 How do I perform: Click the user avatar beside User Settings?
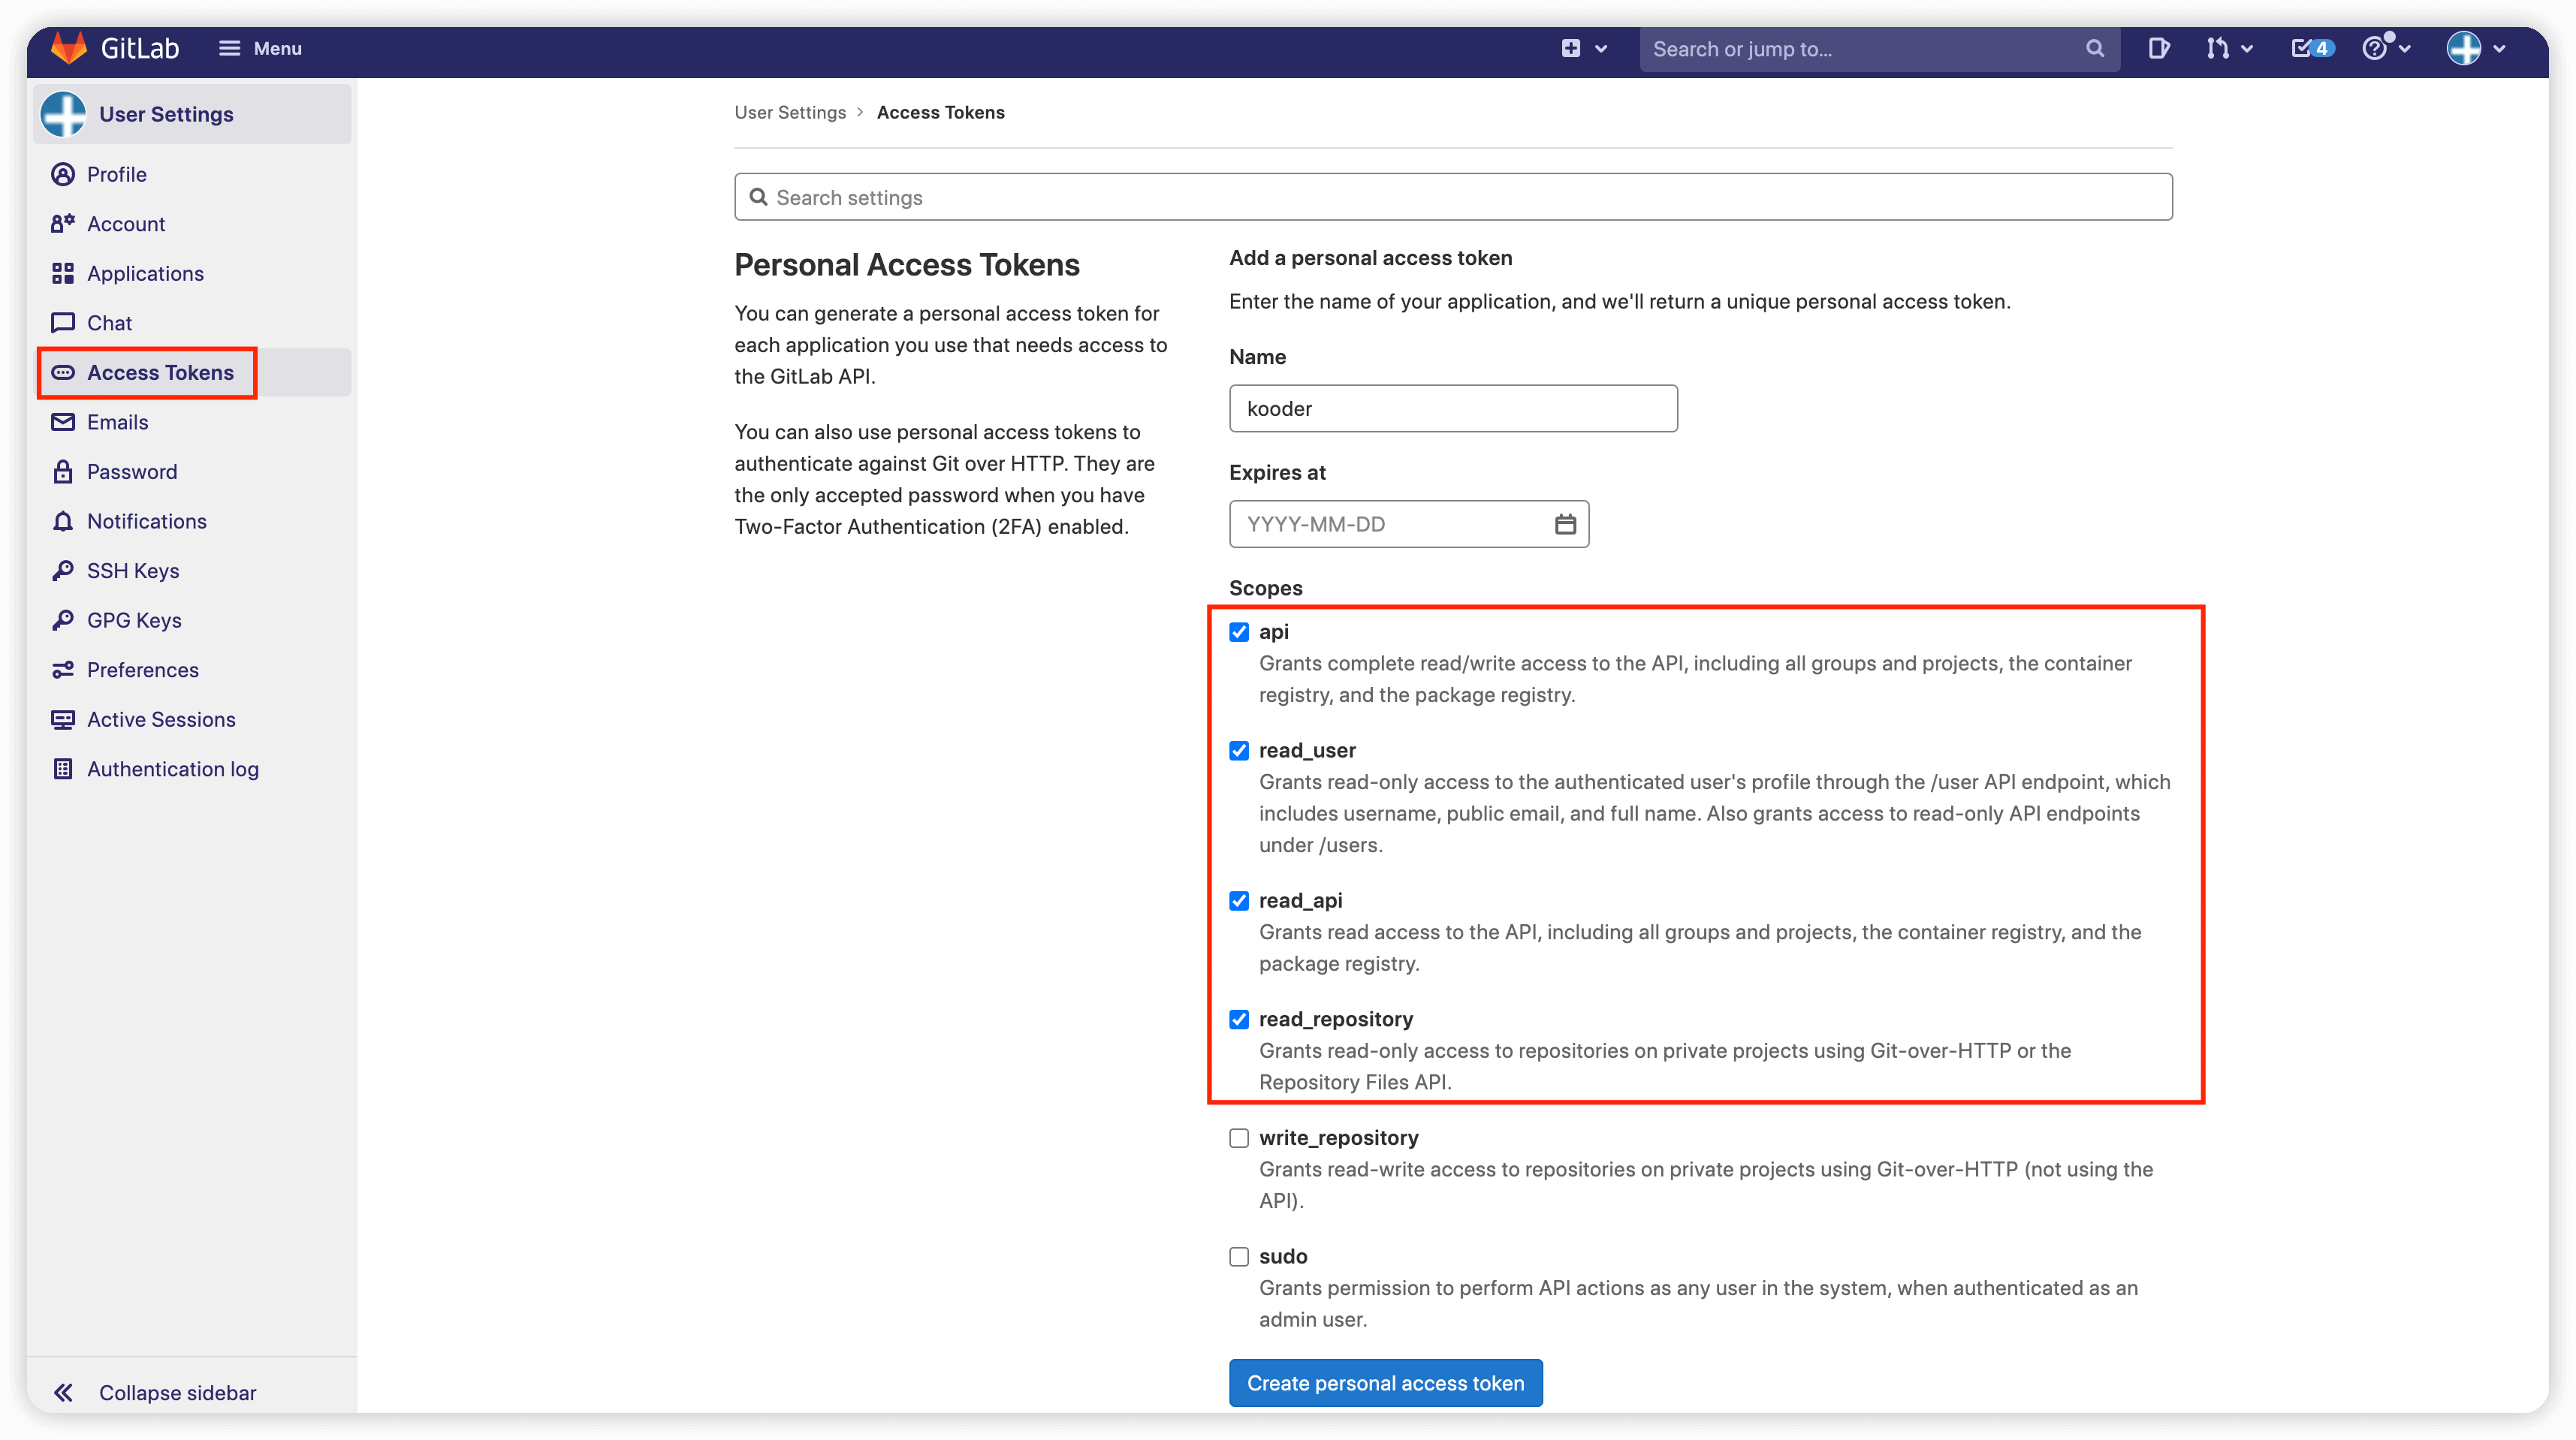coord(63,114)
